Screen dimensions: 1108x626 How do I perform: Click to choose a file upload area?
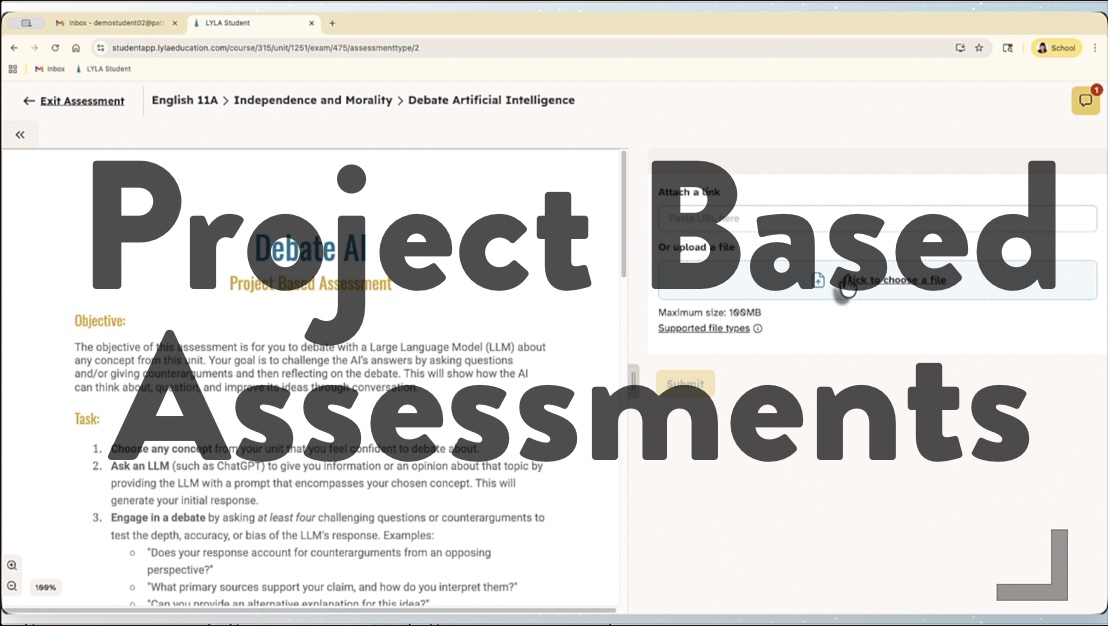[x=878, y=280]
